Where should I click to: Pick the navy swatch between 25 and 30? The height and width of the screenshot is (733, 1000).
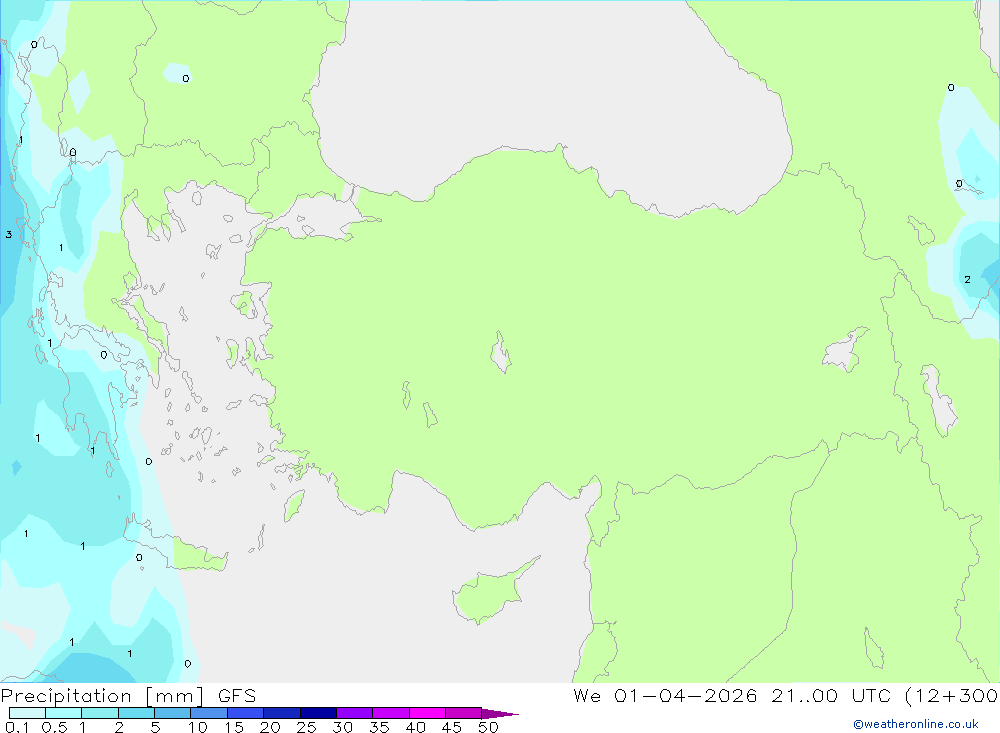(x=318, y=713)
